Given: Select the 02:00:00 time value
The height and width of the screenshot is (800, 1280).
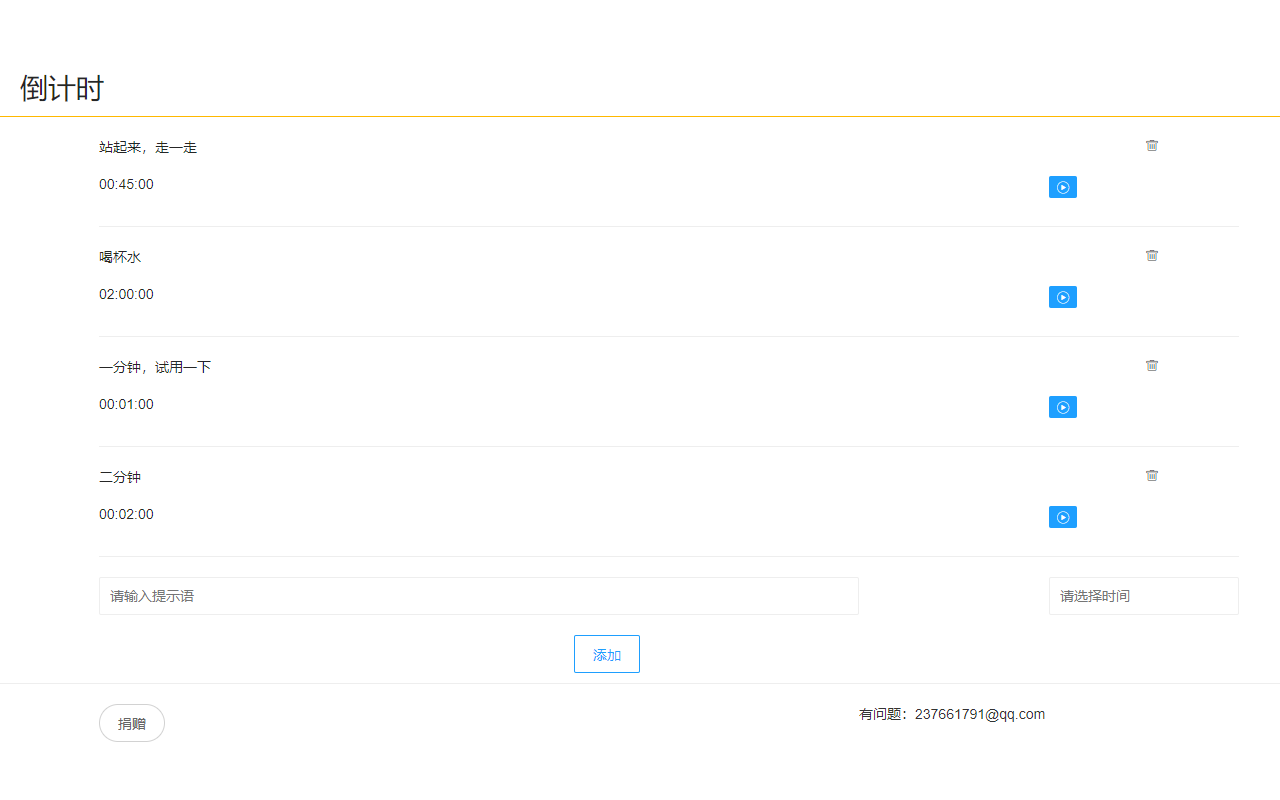Looking at the screenshot, I should (127, 294).
